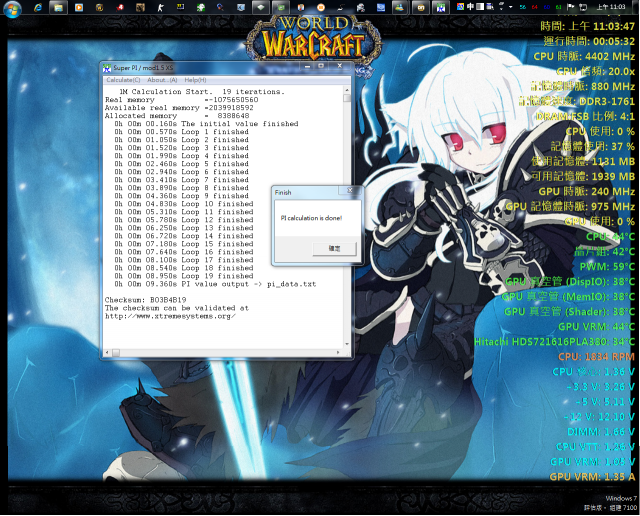The height and width of the screenshot is (516, 640).
Task: Open the Windows Start orb
Action: pyautogui.click(x=12, y=8)
